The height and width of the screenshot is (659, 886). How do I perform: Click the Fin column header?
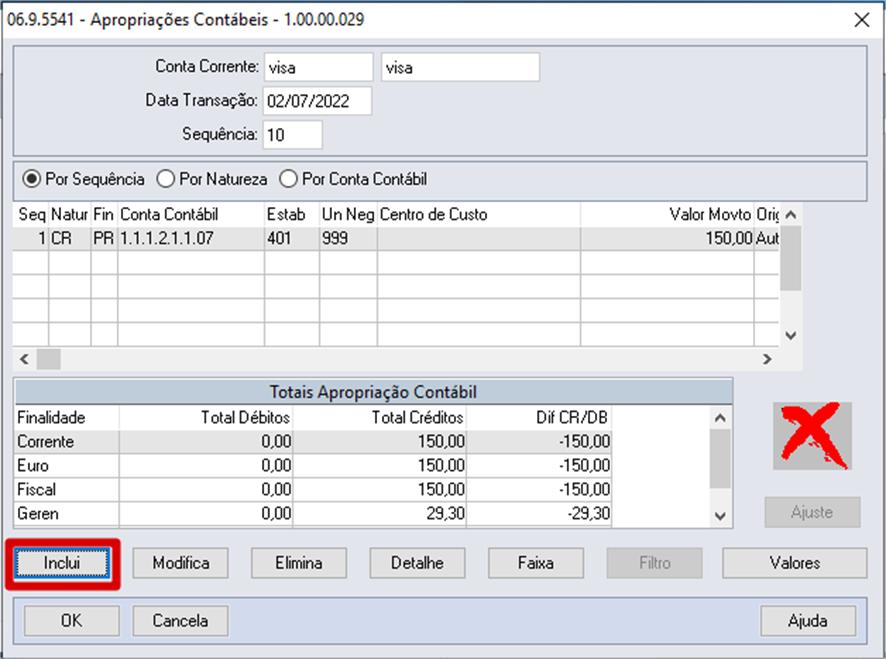(x=104, y=215)
